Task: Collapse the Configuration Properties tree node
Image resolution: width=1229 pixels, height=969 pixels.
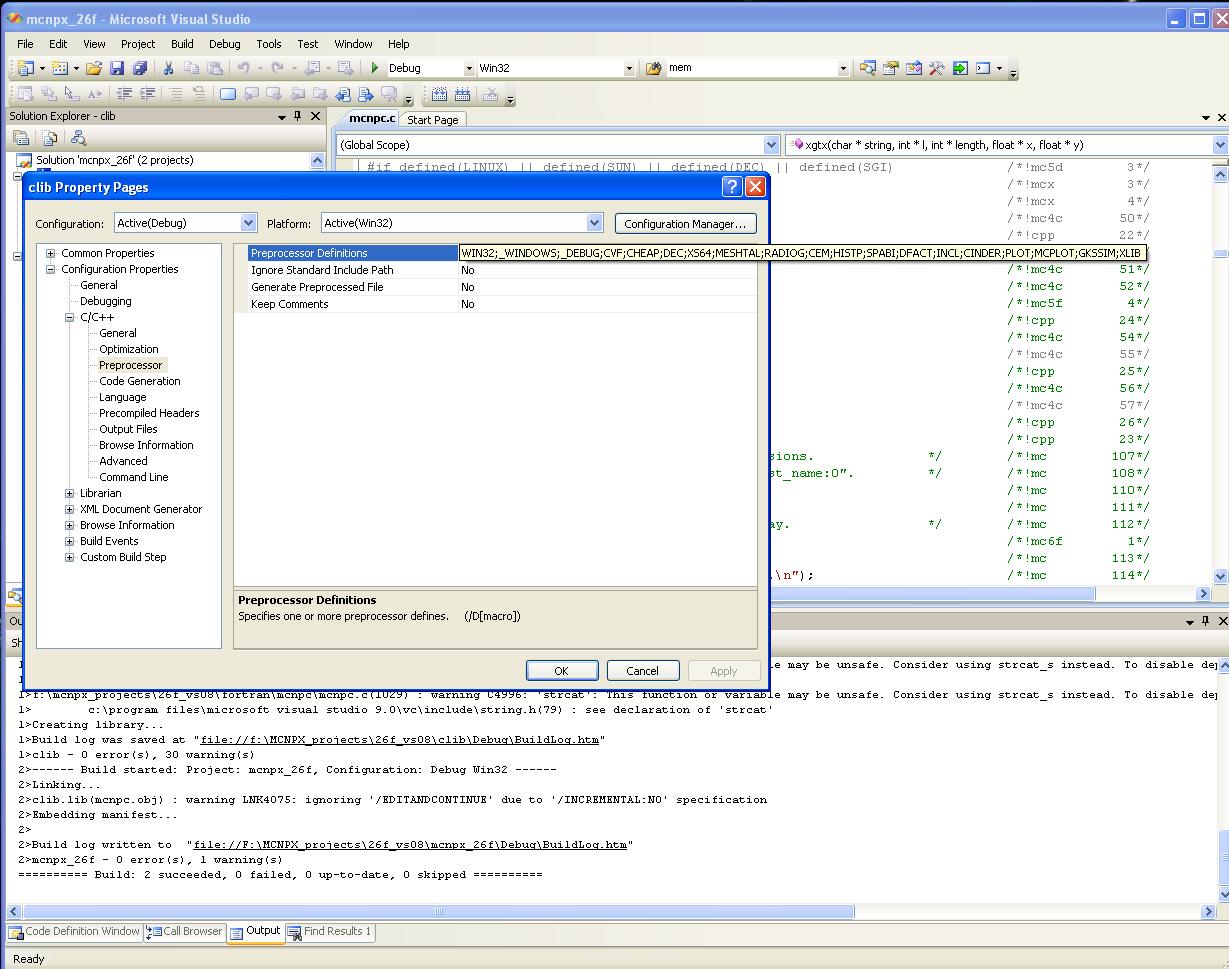Action: click(x=51, y=269)
